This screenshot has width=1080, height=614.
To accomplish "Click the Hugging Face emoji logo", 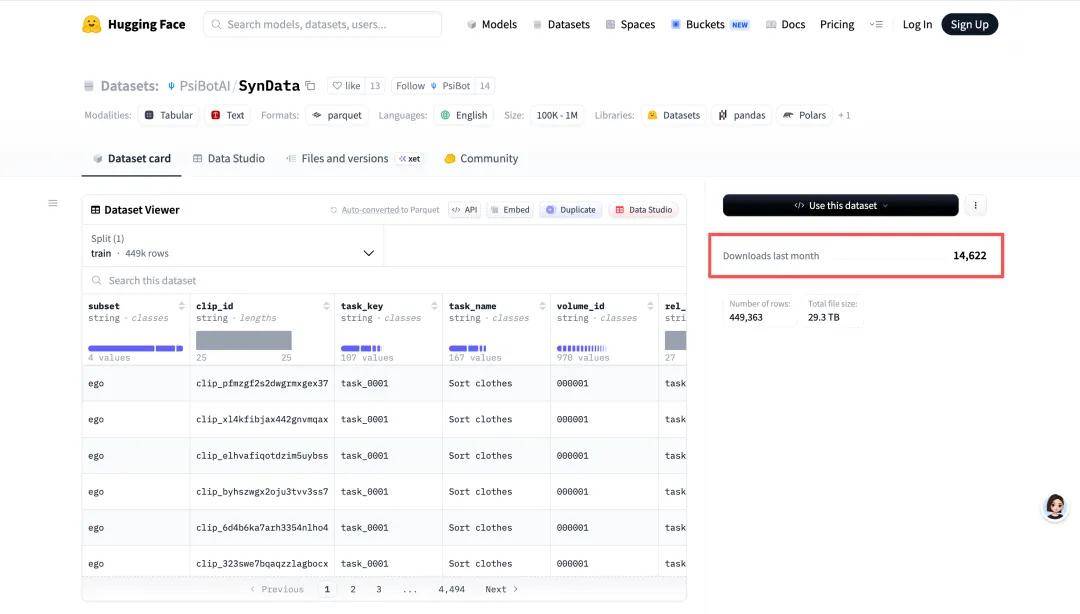I will click(91, 24).
